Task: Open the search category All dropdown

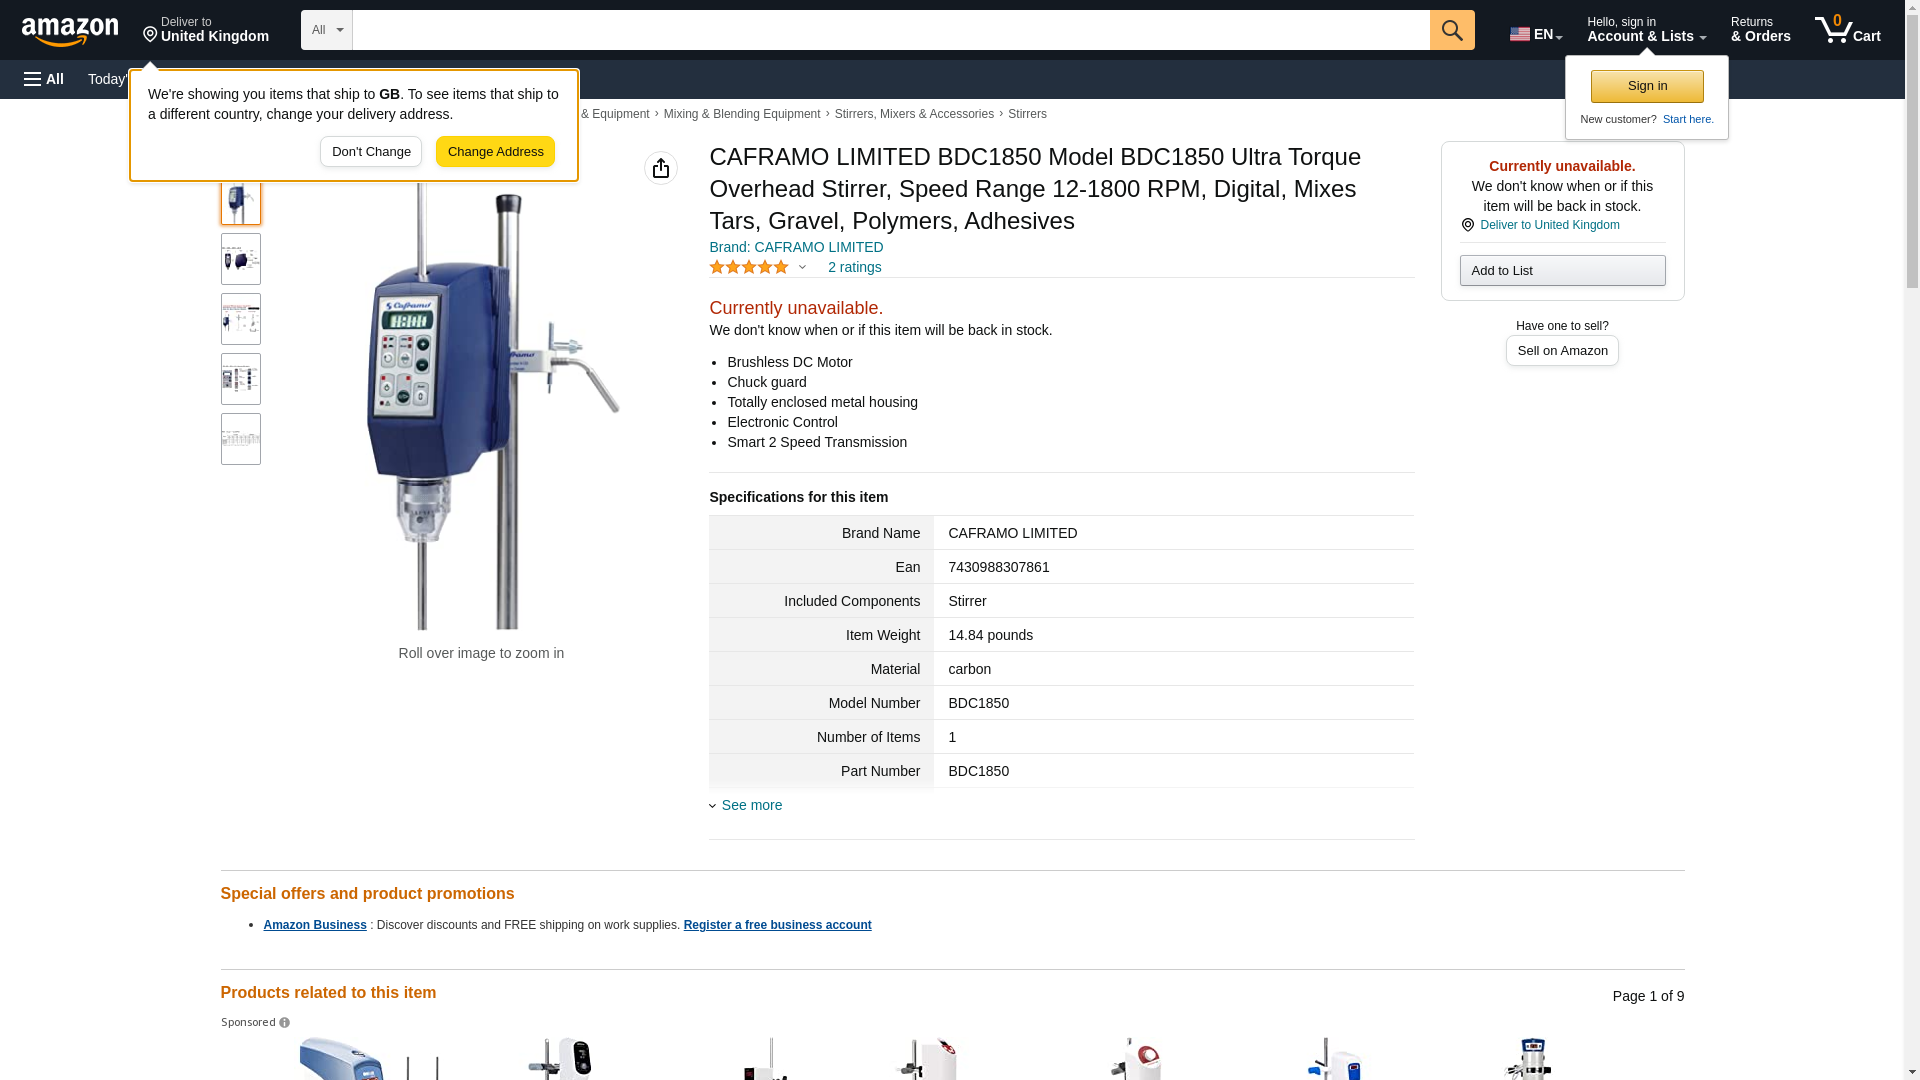Action: [327, 30]
